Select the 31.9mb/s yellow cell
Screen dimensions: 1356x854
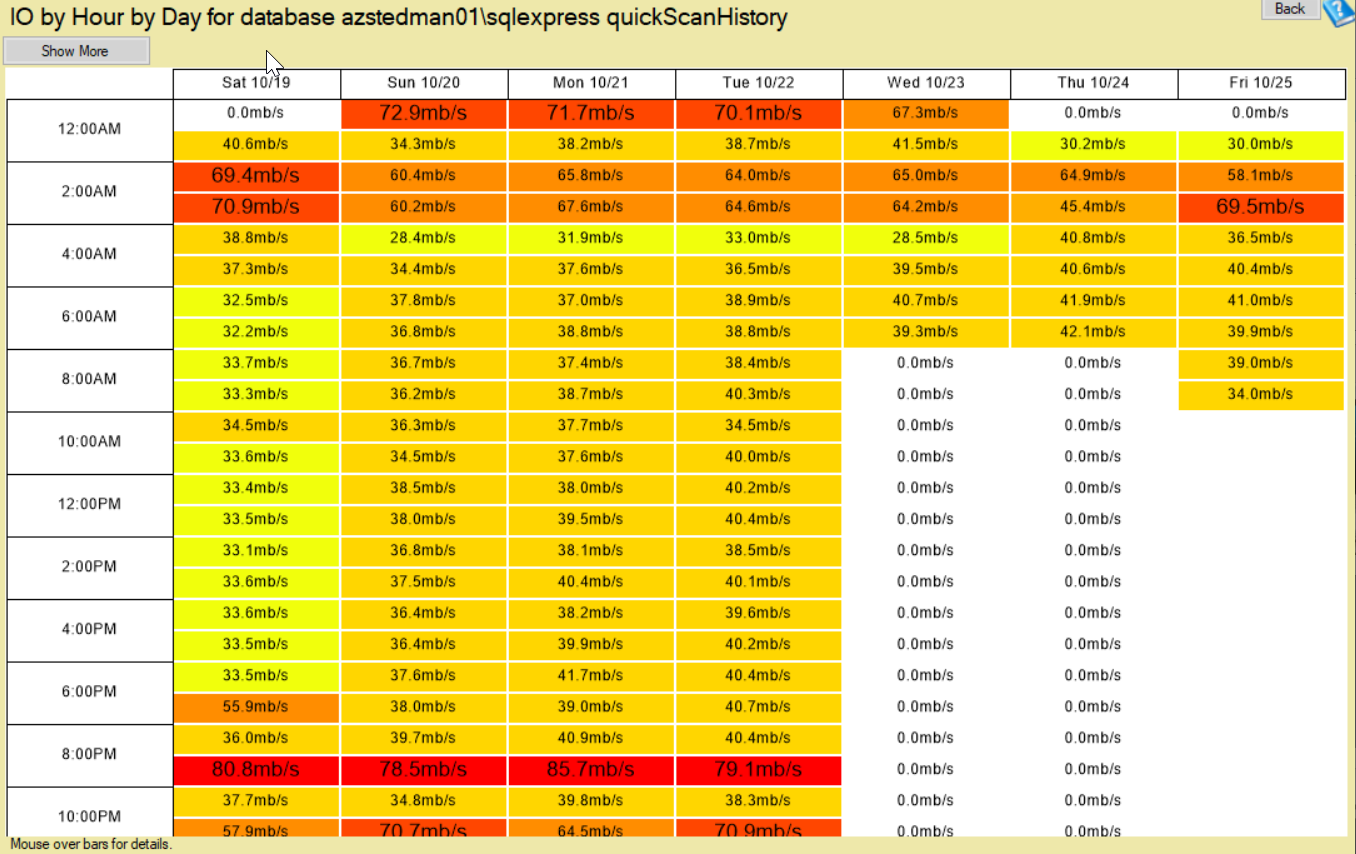point(591,238)
